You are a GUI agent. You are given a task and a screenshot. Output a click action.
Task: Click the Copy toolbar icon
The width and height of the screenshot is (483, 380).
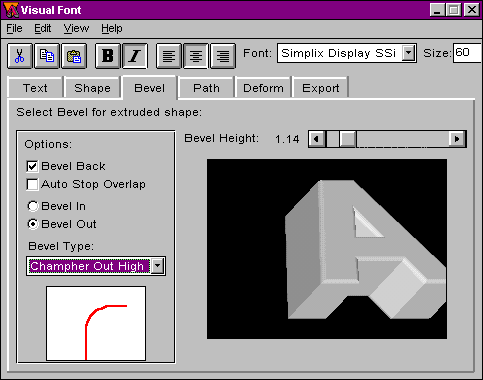click(47, 56)
